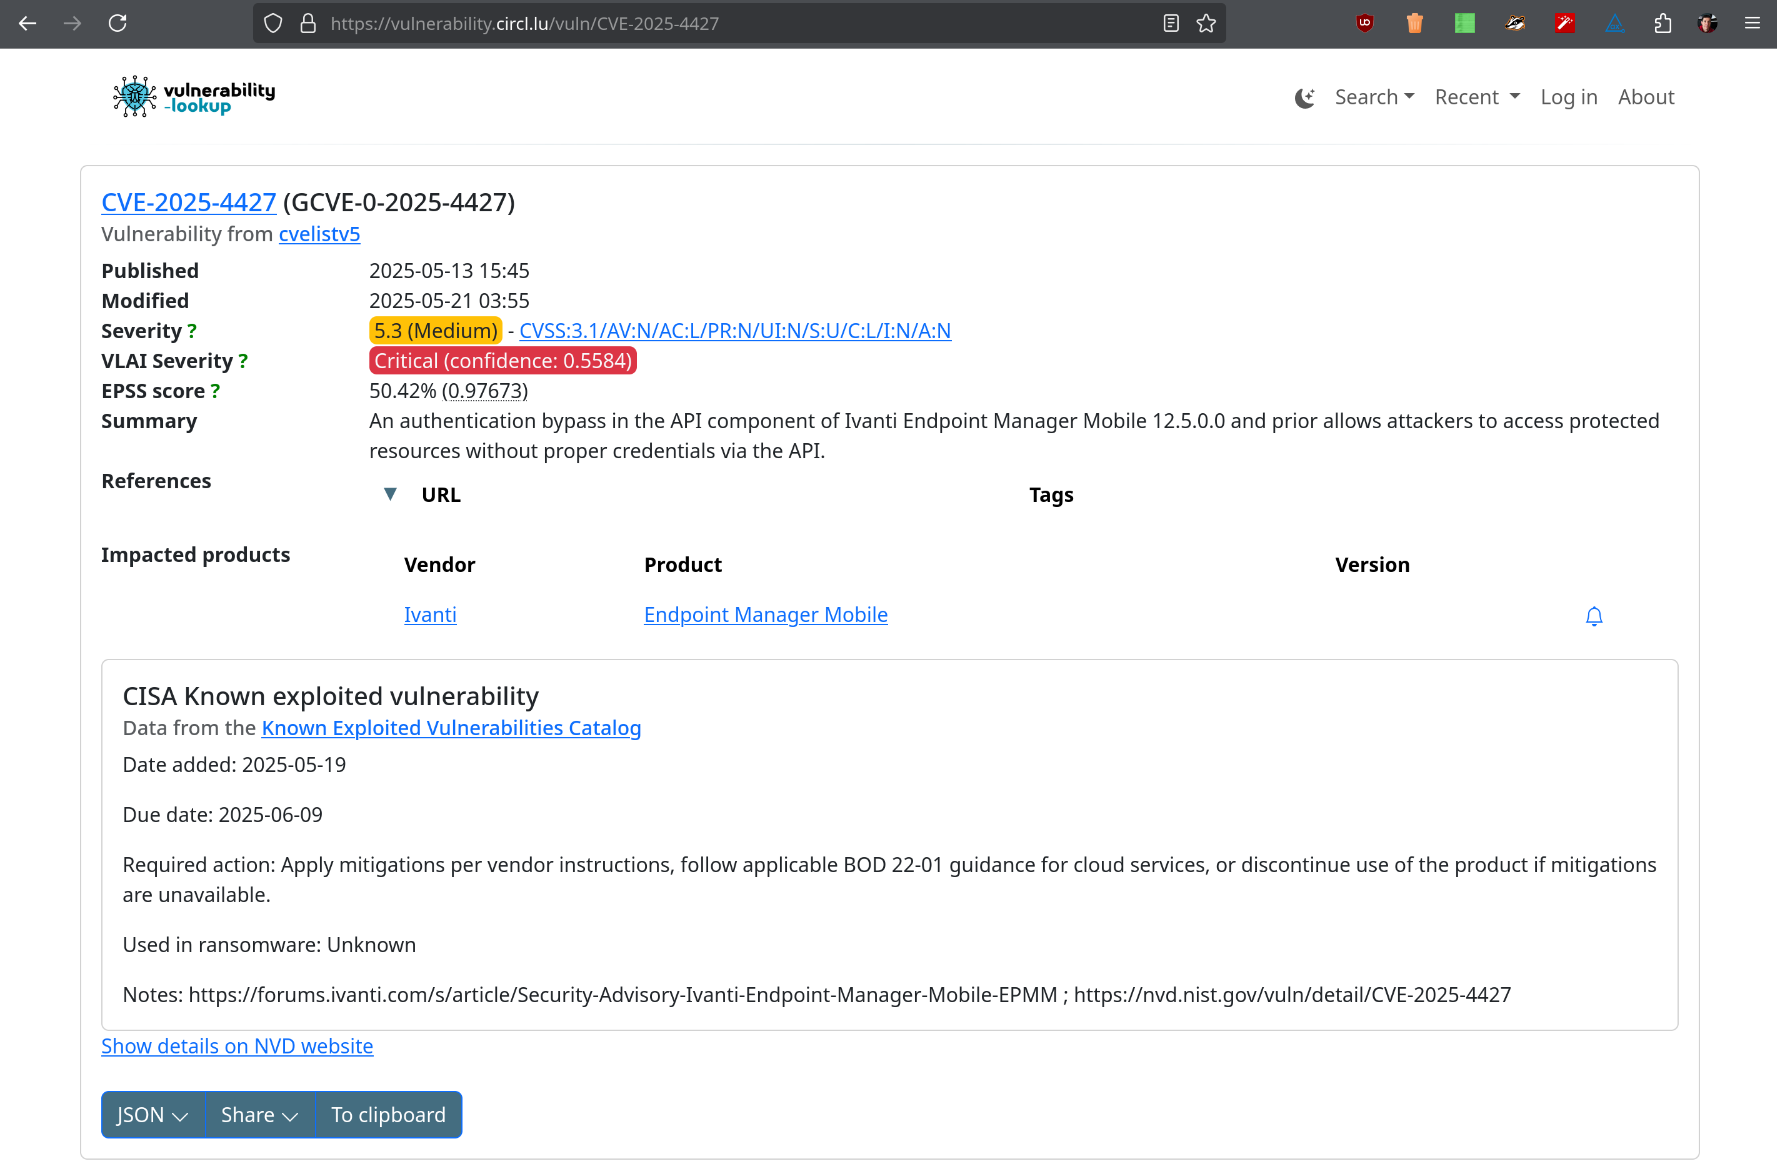Copy vulnerability with To clipboard button
The height and width of the screenshot is (1167, 1777).
pos(389,1115)
